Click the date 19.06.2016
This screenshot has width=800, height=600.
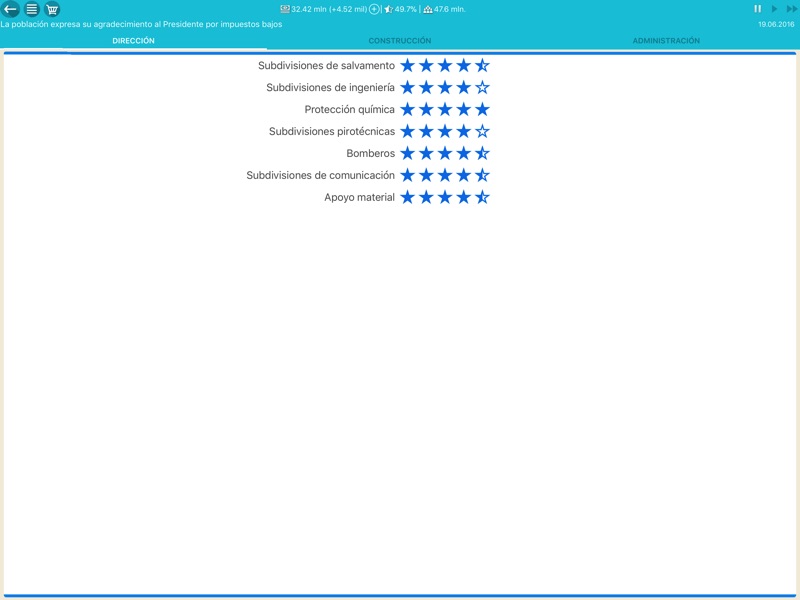coord(776,24)
